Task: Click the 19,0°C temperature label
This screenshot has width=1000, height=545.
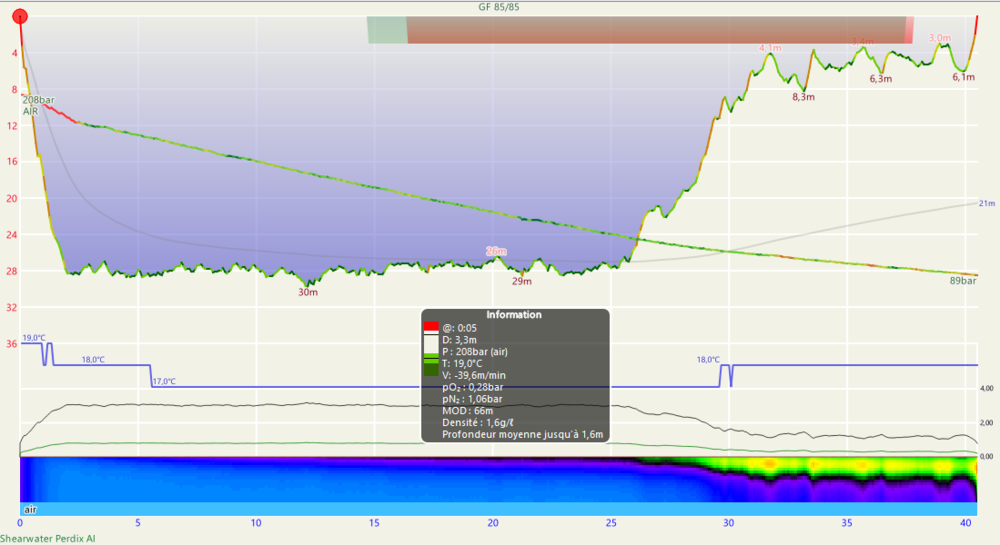Action: point(34,338)
